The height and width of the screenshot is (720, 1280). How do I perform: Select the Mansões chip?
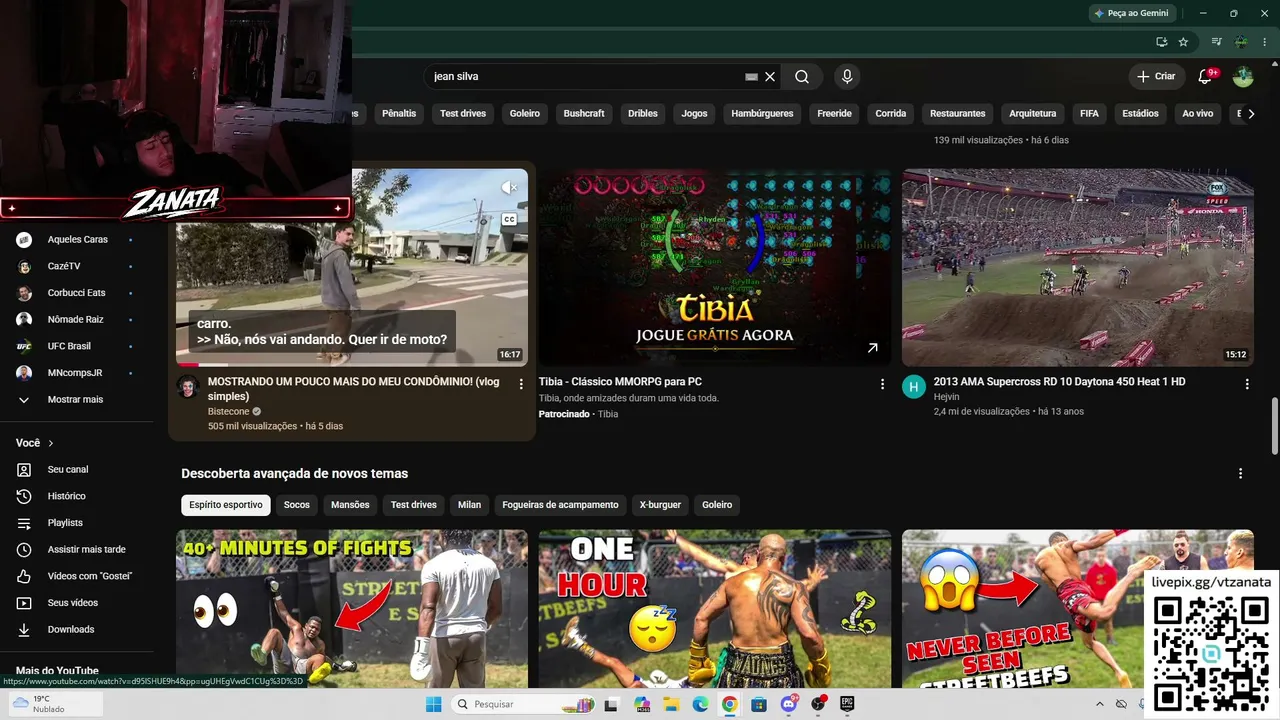click(350, 505)
